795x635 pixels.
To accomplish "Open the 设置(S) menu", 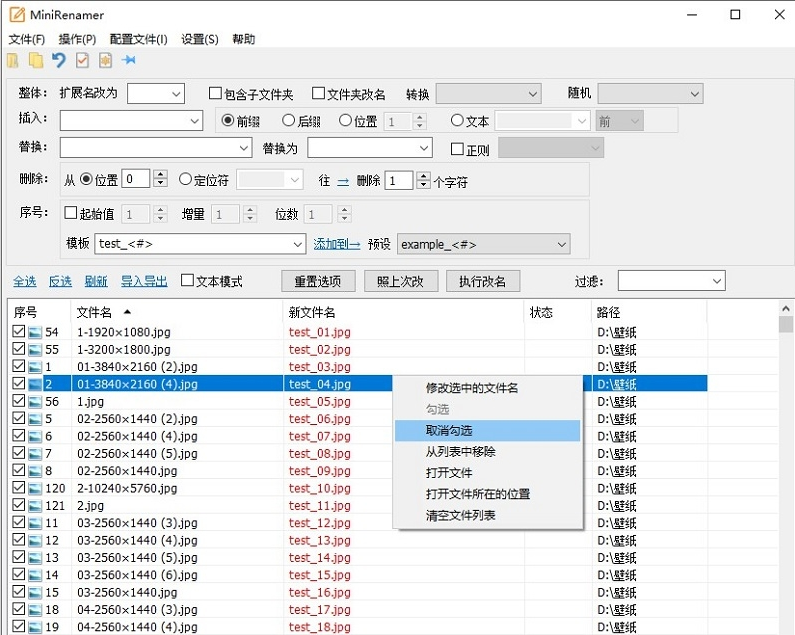I will (x=200, y=40).
